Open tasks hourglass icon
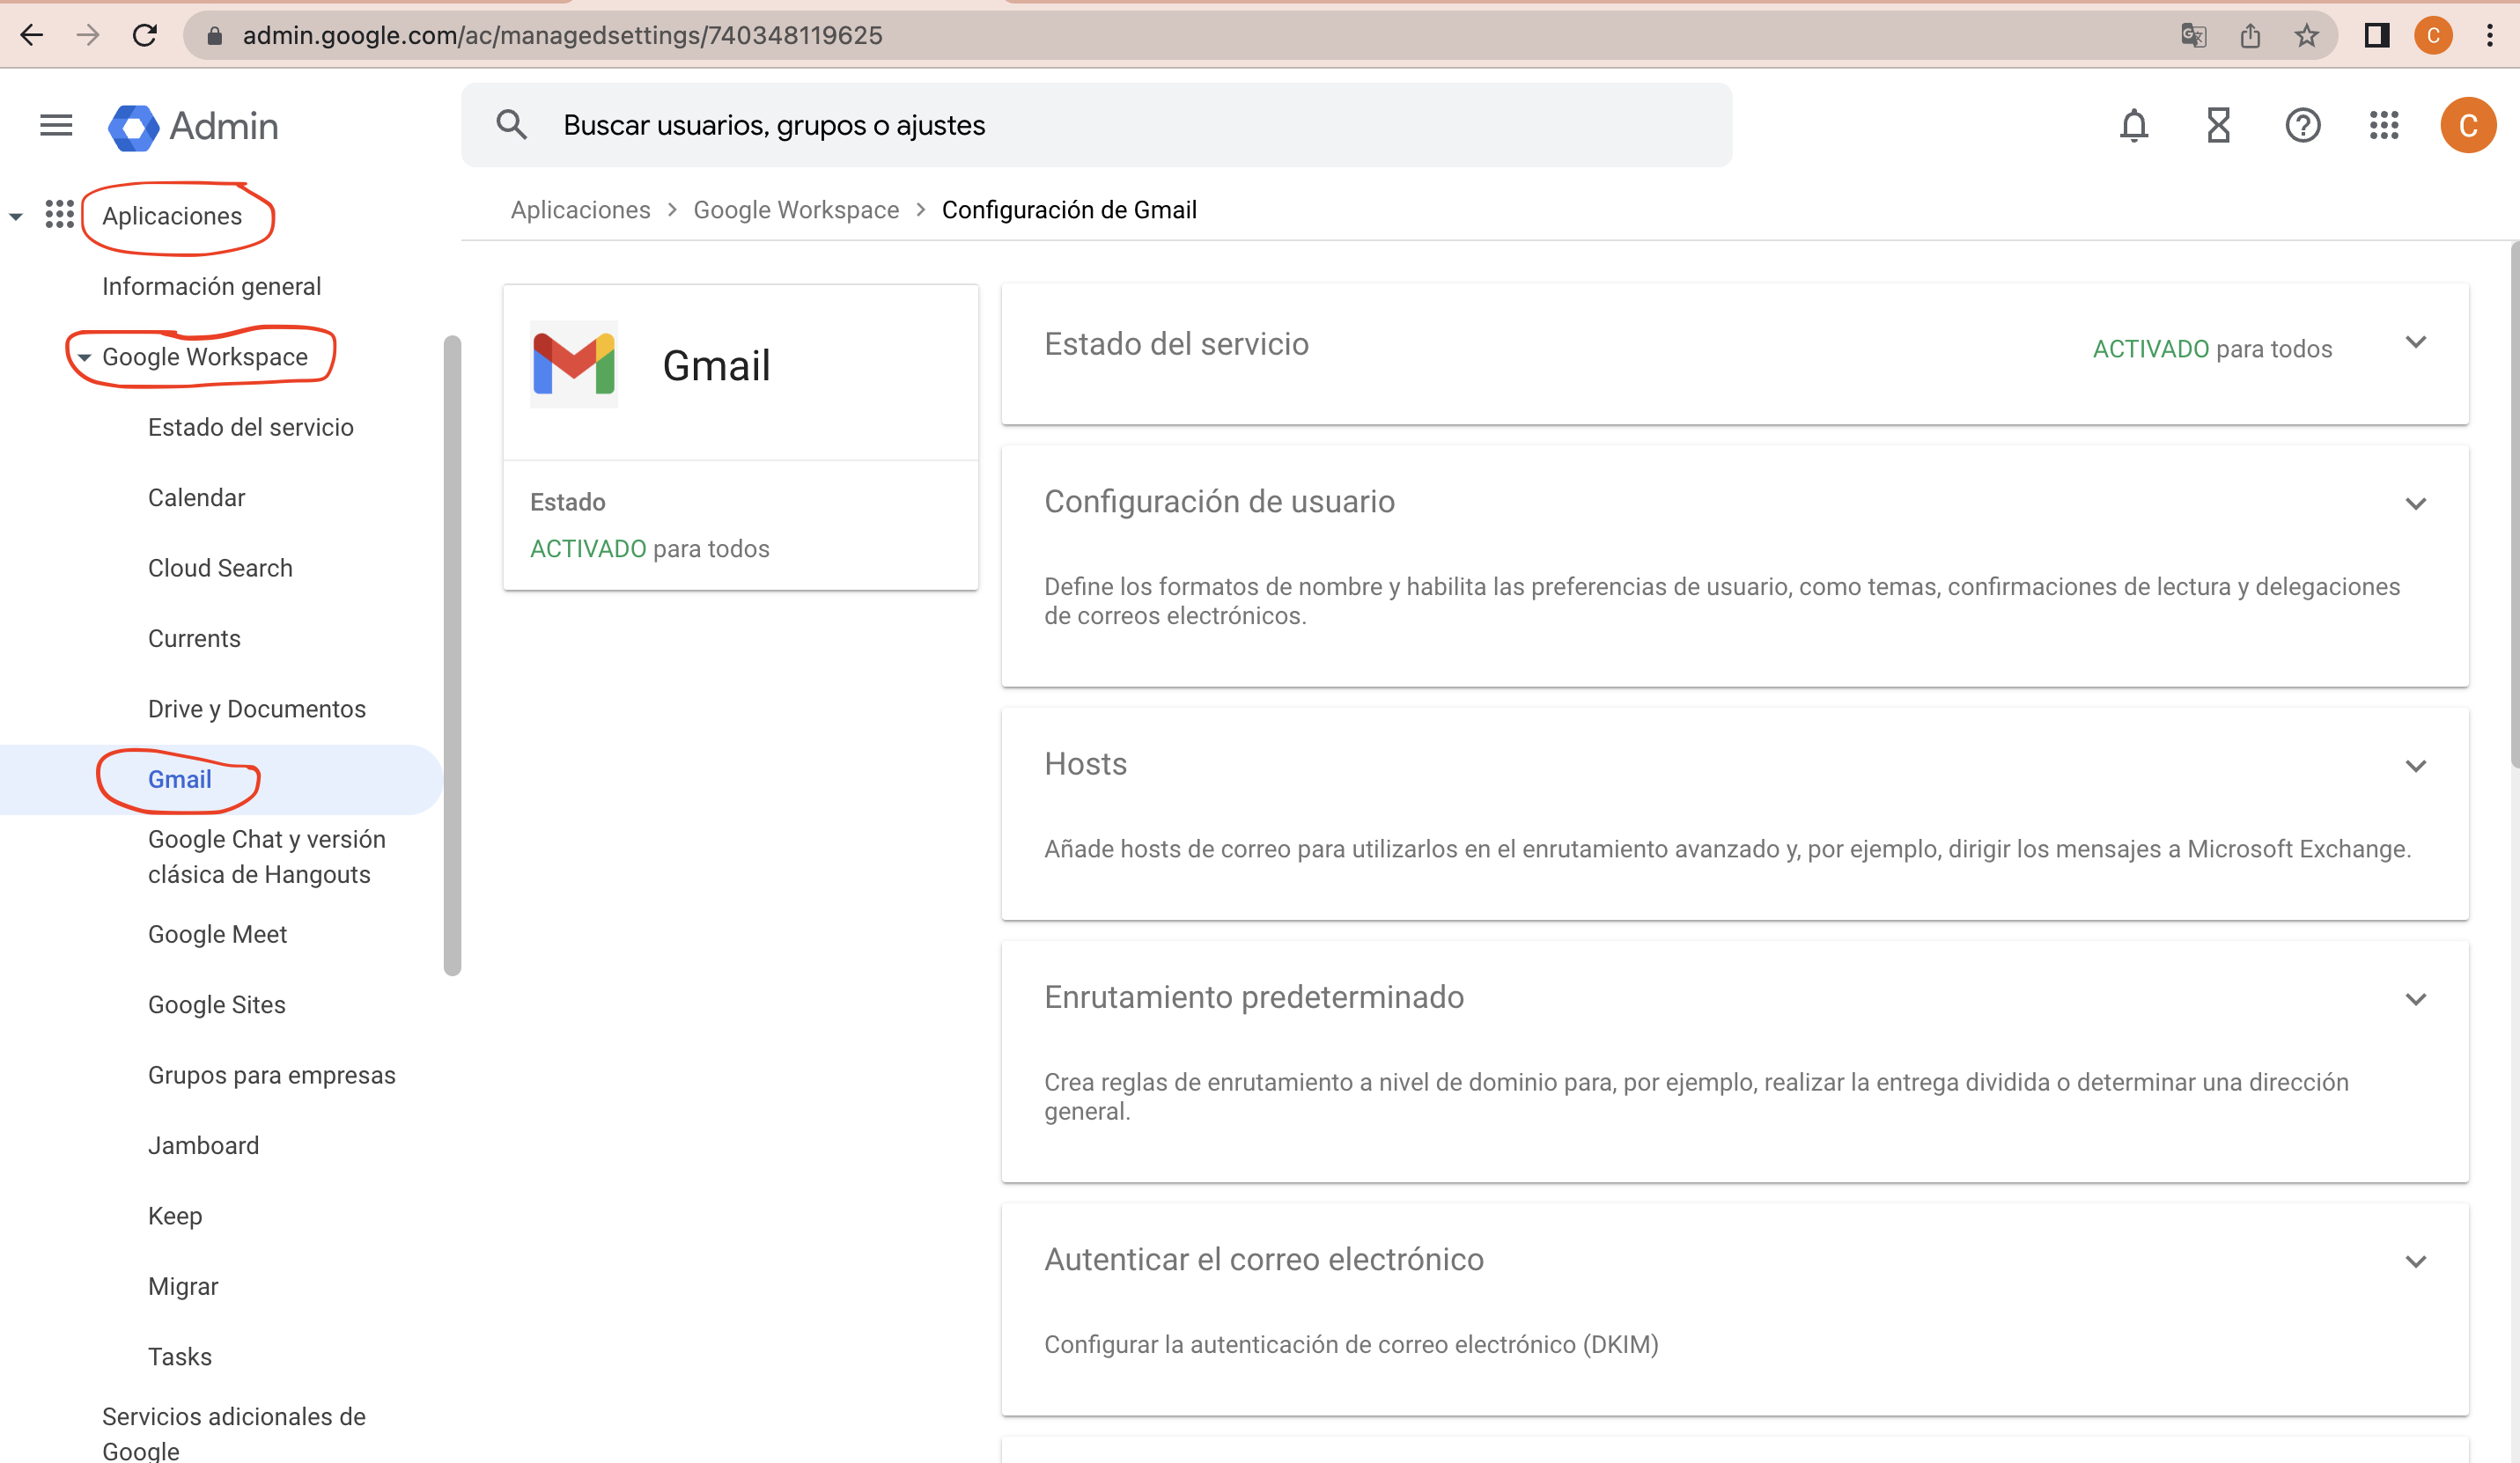2520x1463 pixels. click(x=2219, y=125)
